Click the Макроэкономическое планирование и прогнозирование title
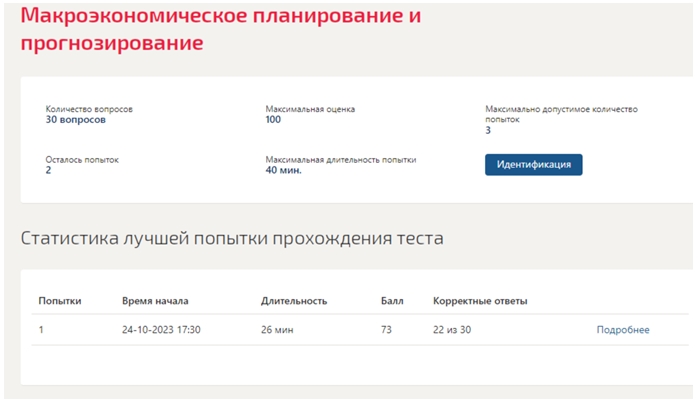This screenshot has height=417, width=698. 221,29
